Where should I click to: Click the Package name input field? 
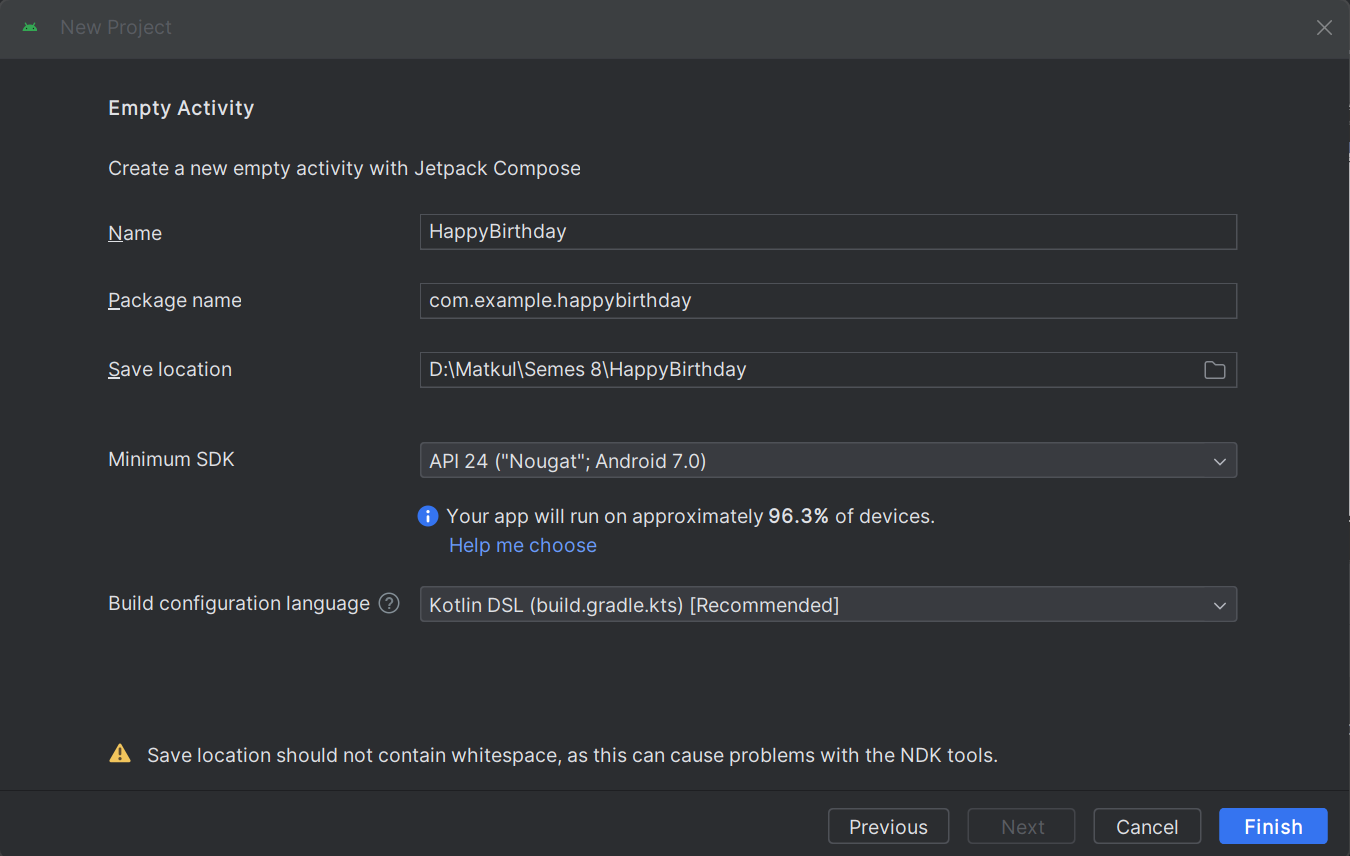pos(828,300)
